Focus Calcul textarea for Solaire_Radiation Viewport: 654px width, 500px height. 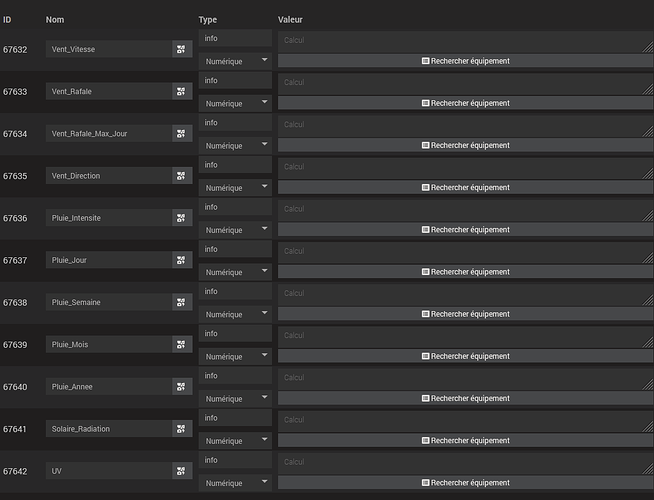pos(465,421)
